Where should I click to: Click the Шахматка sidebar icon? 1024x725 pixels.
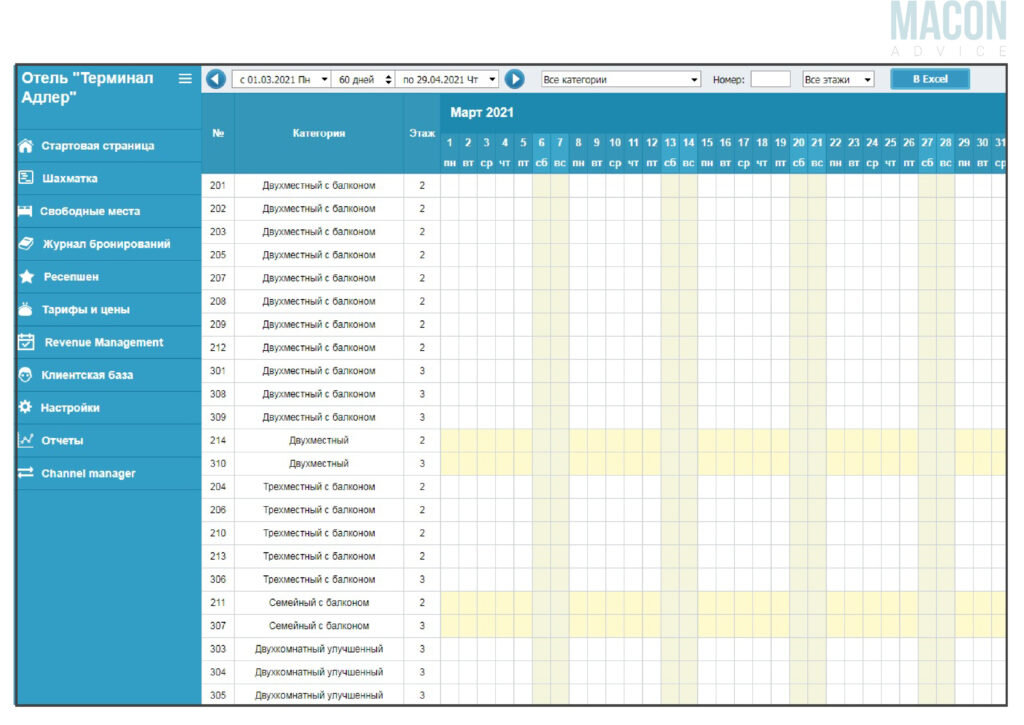(x=25, y=178)
